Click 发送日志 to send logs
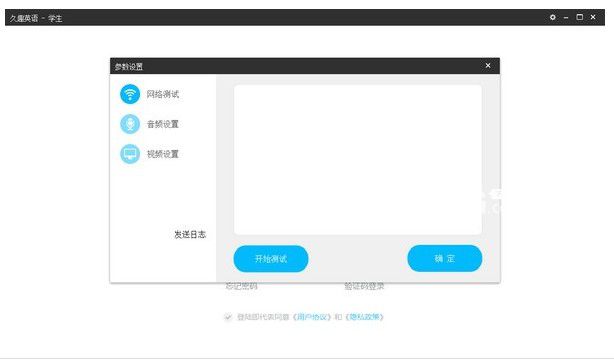The width and height of the screenshot is (614, 361). click(190, 235)
